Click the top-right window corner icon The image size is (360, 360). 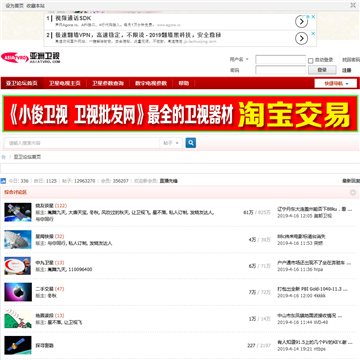coord(353,5)
